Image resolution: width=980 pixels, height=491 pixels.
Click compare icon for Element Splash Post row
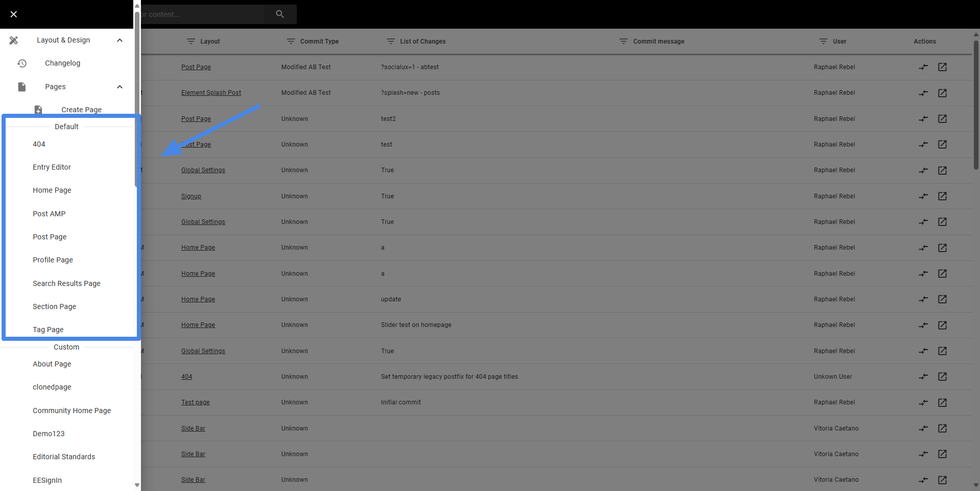point(923,93)
